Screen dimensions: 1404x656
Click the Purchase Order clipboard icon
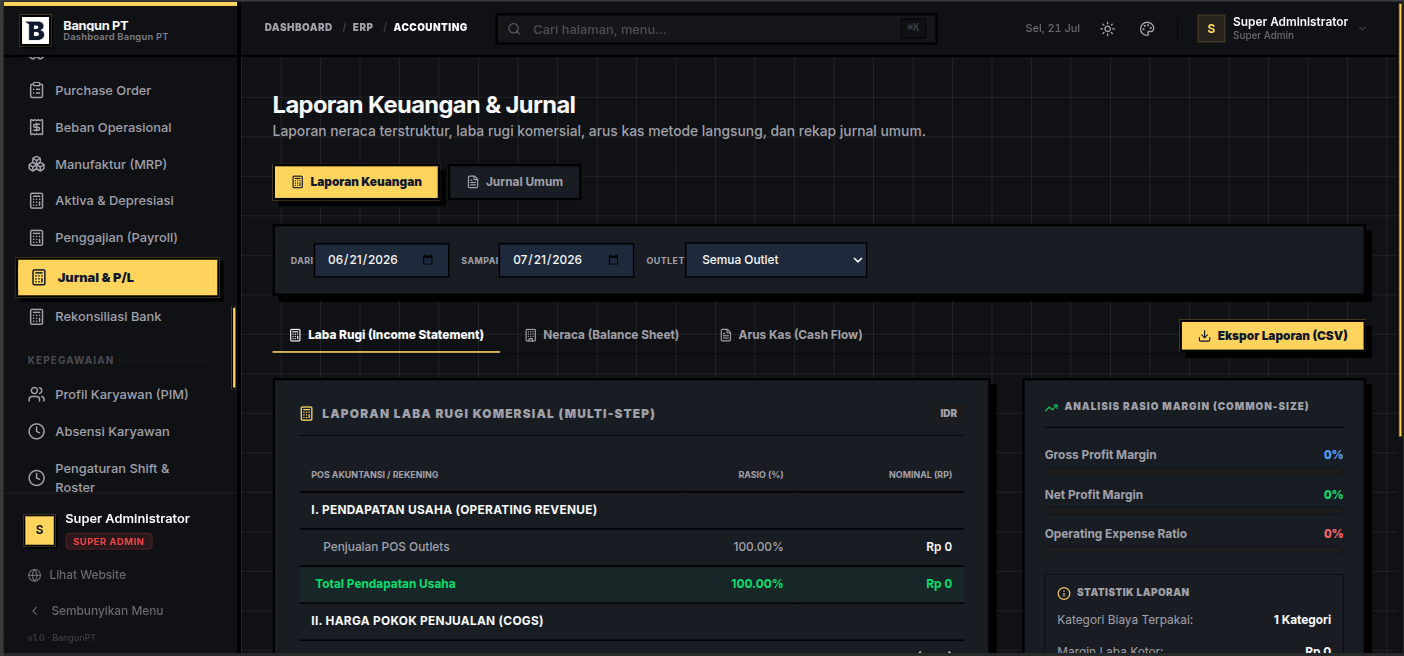tap(36, 90)
